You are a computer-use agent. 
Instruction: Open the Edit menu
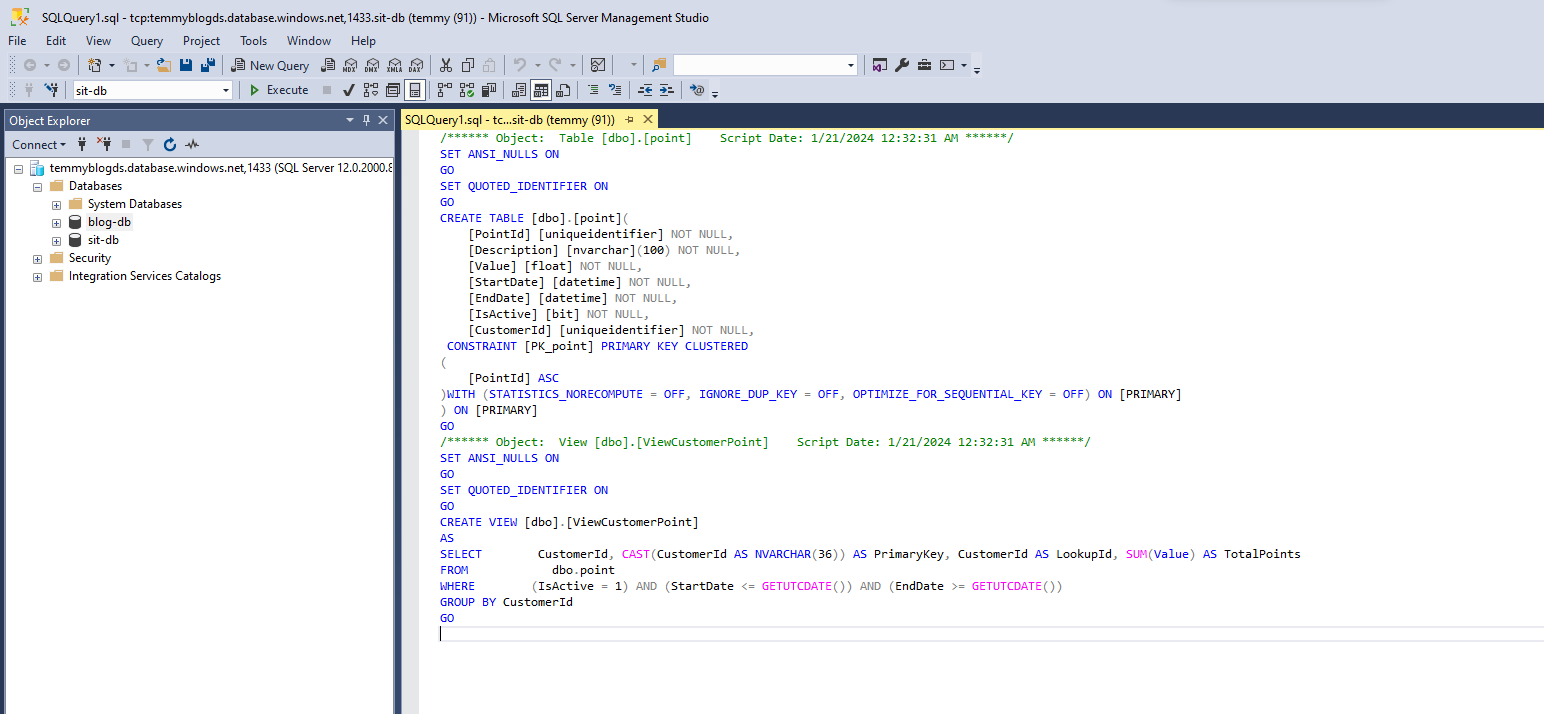click(x=56, y=41)
